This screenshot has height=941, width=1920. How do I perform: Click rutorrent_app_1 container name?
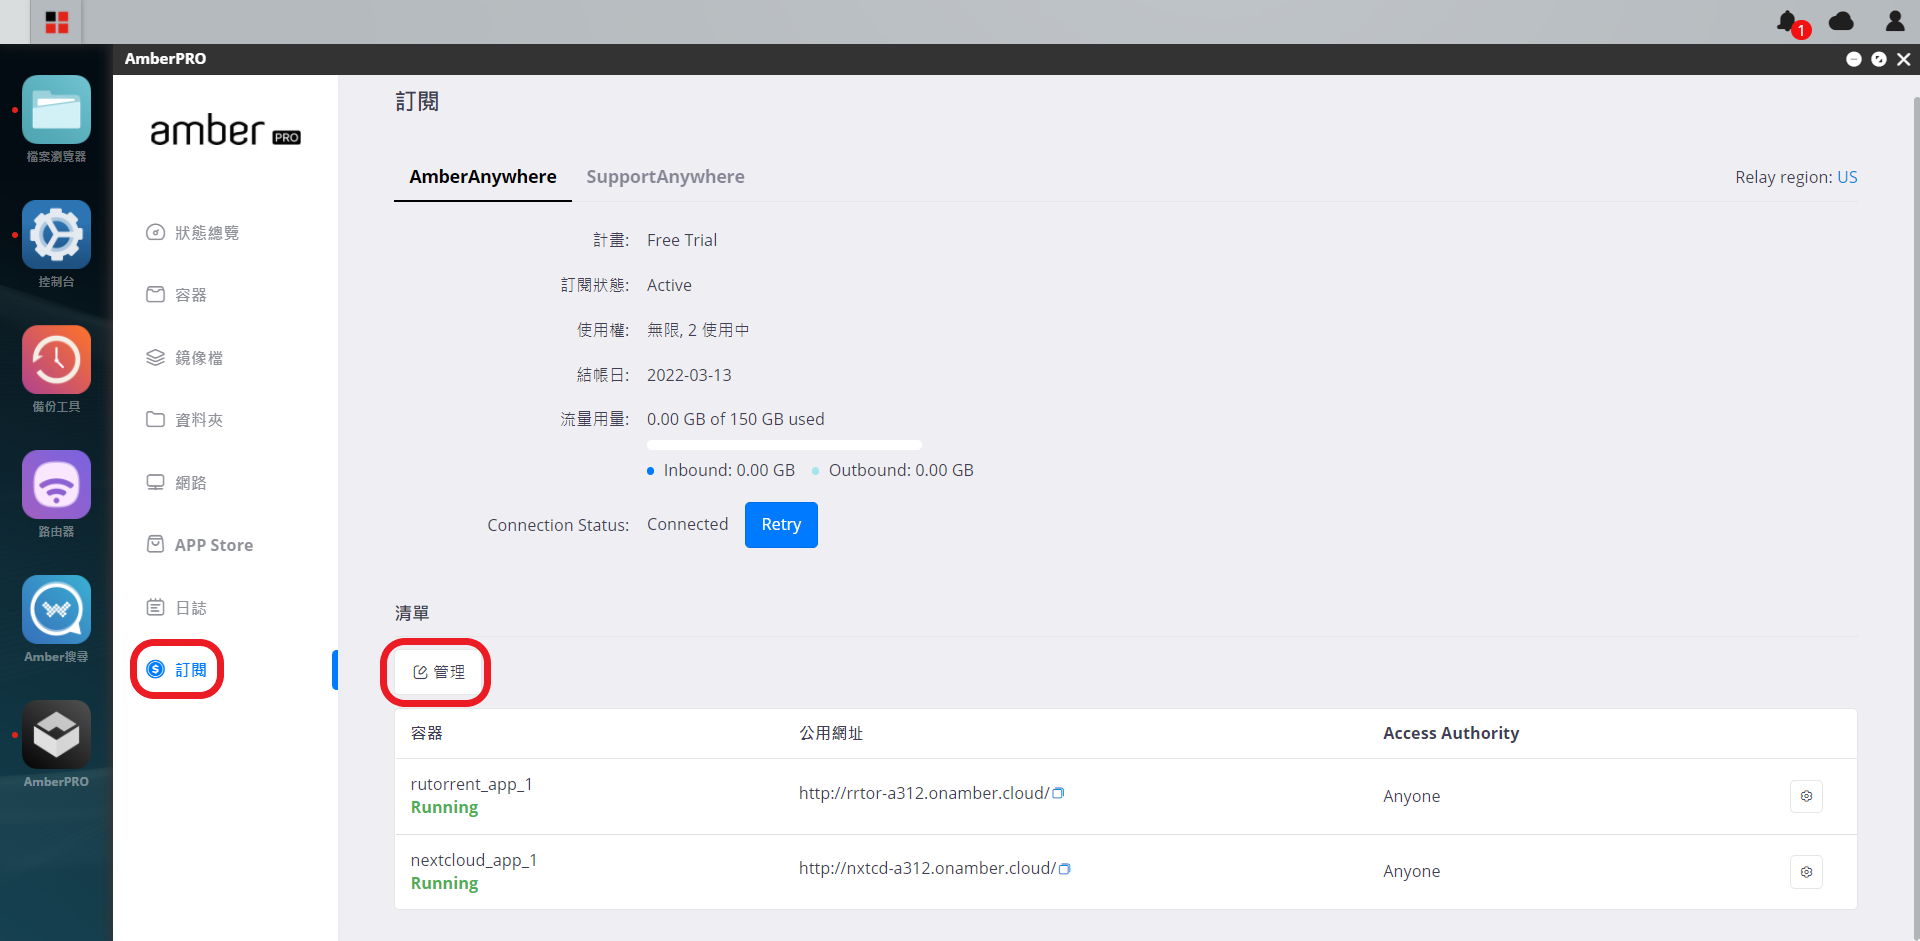471,784
